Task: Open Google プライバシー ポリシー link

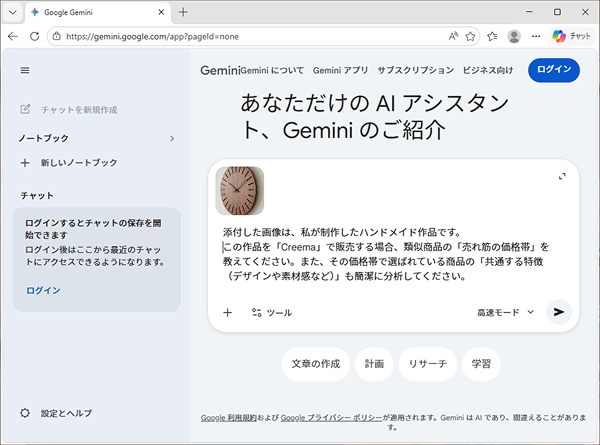Action: pyautogui.click(x=331, y=418)
